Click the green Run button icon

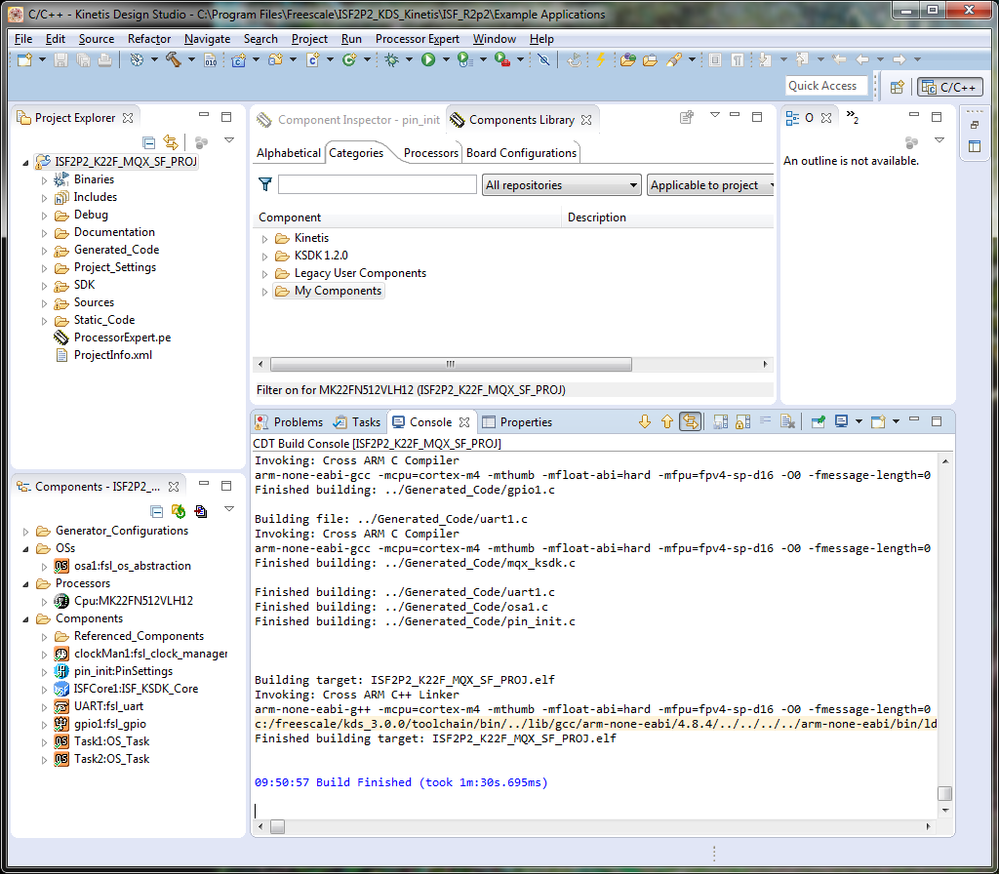tap(428, 59)
